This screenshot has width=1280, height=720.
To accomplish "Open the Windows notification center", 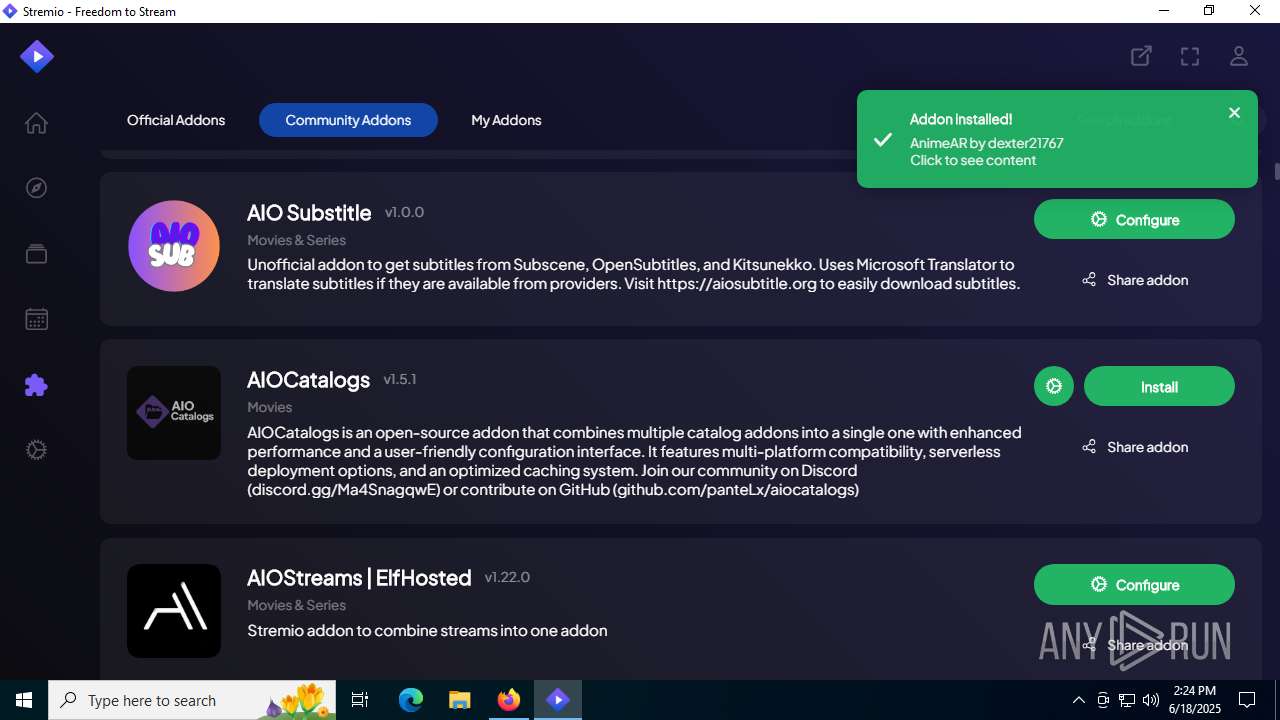I will [x=1247, y=700].
